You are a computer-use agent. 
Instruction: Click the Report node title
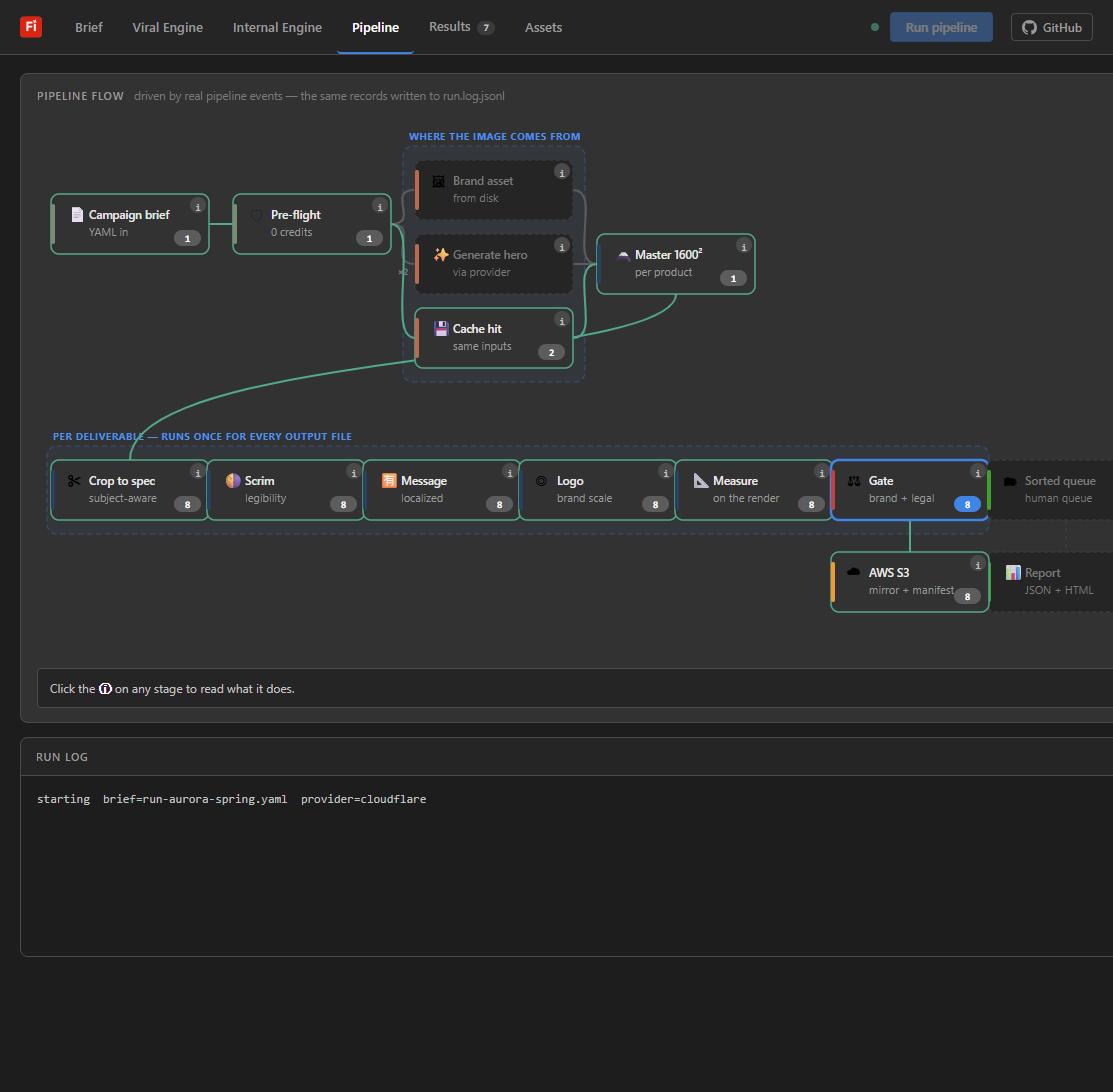coord(1042,572)
